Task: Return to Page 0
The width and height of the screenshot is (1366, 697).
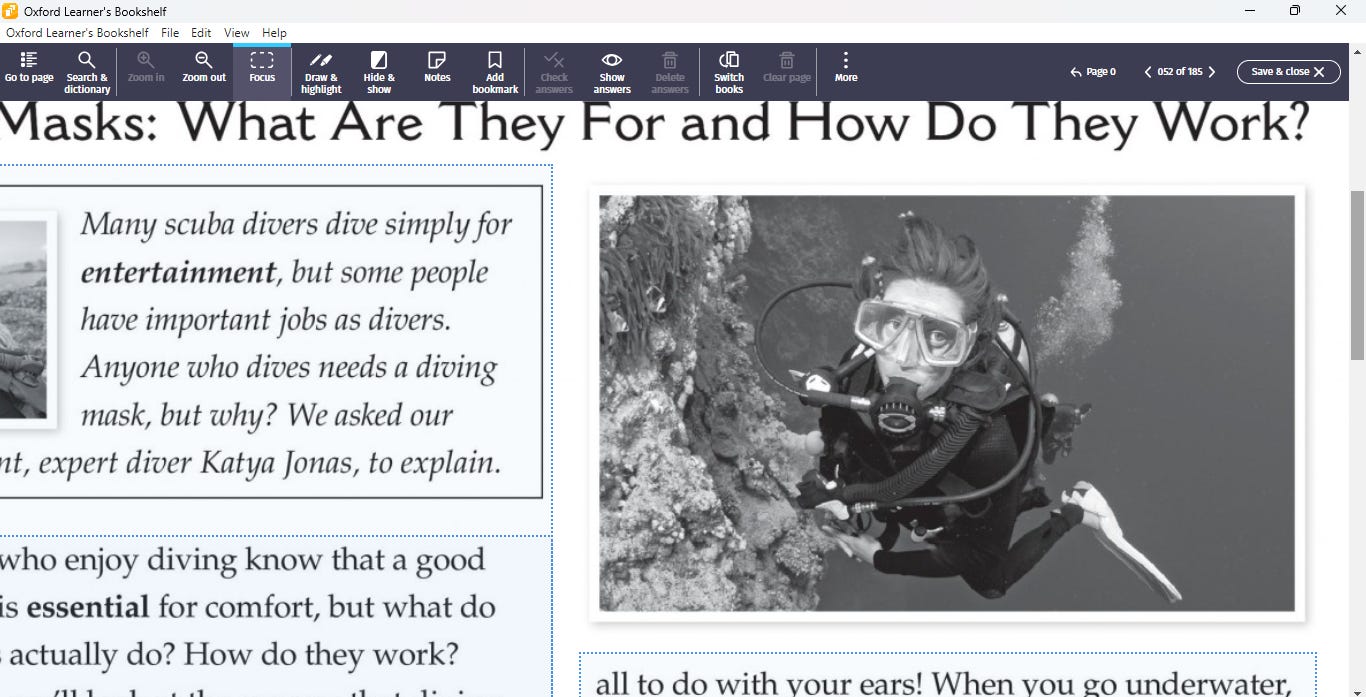Action: coord(1093,72)
